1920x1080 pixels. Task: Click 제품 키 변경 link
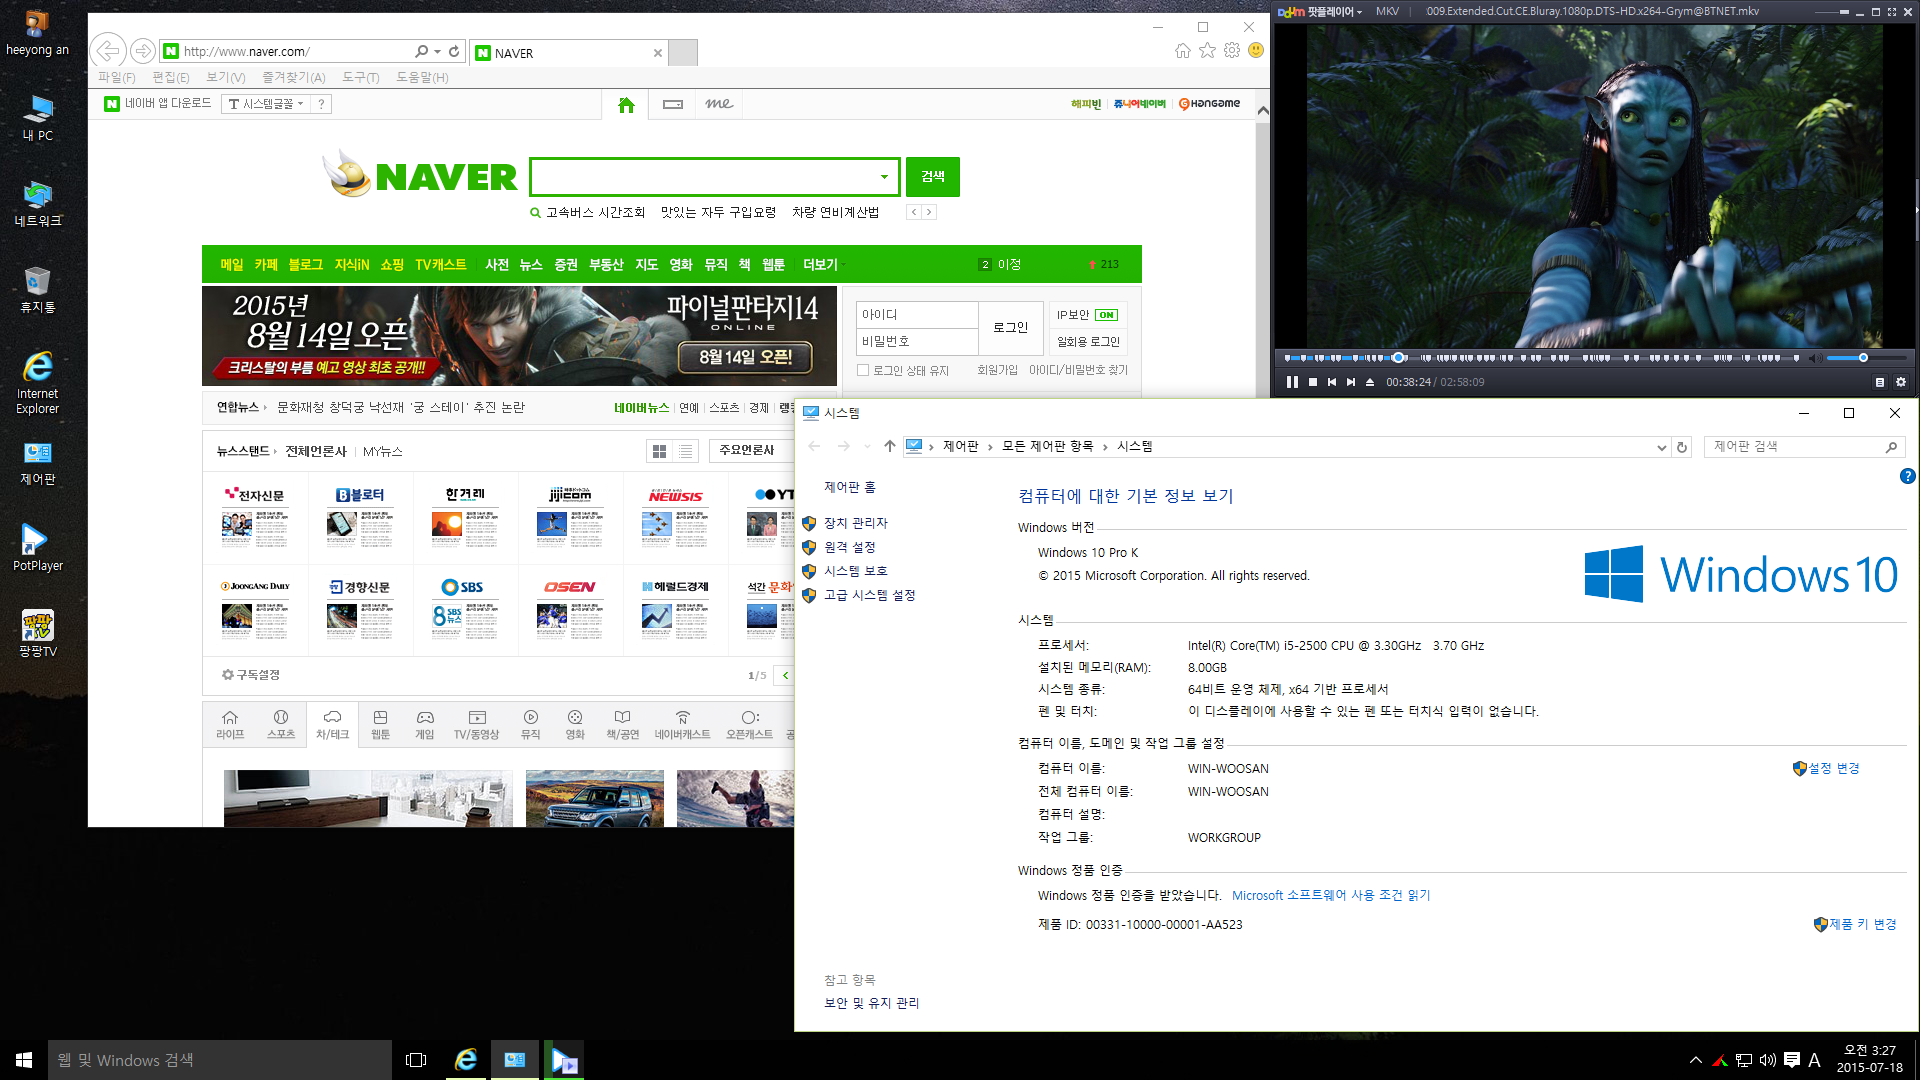tap(1856, 925)
